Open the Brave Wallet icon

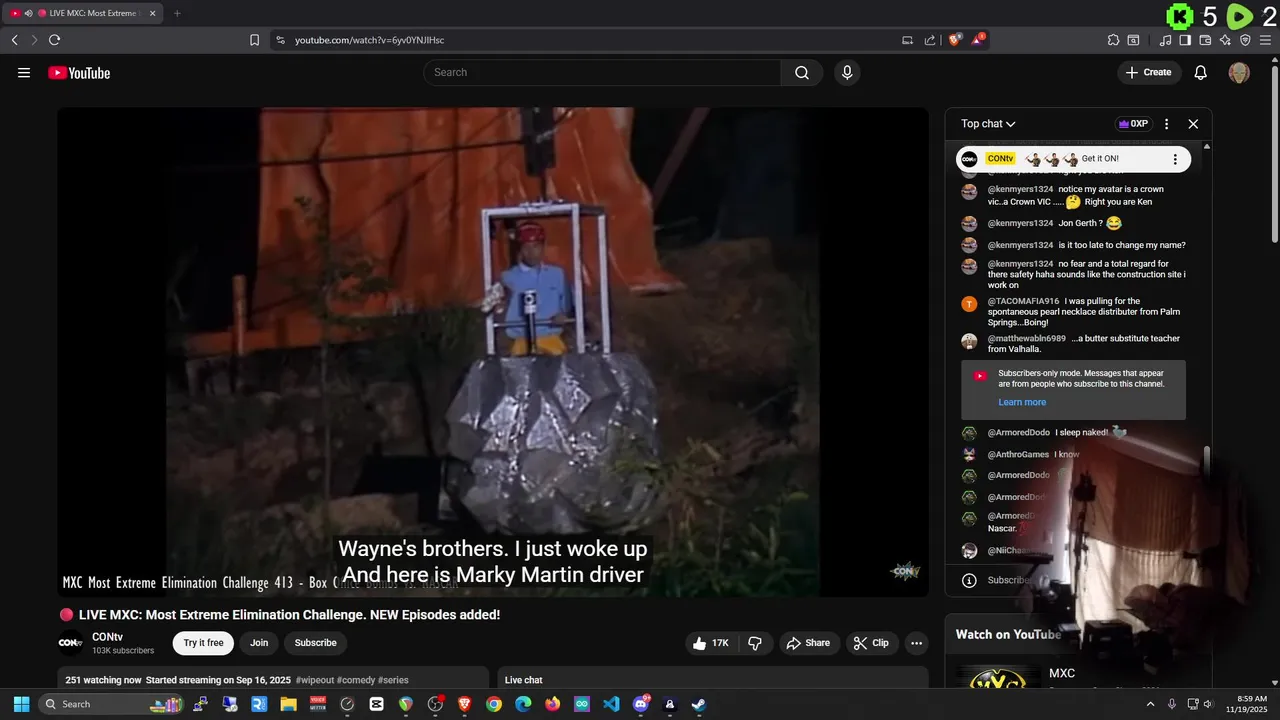tap(1205, 40)
